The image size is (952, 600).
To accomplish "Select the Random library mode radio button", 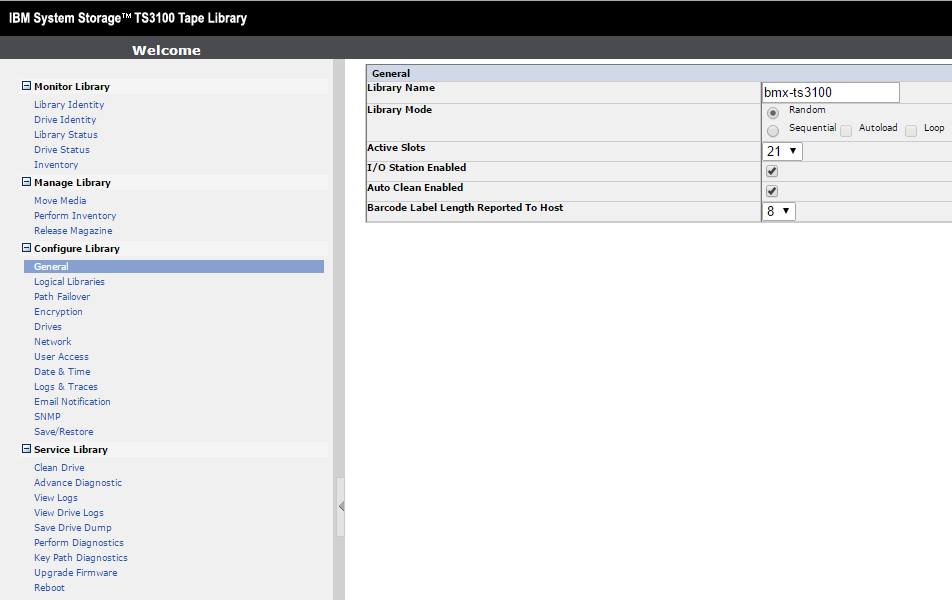I will coord(773,113).
